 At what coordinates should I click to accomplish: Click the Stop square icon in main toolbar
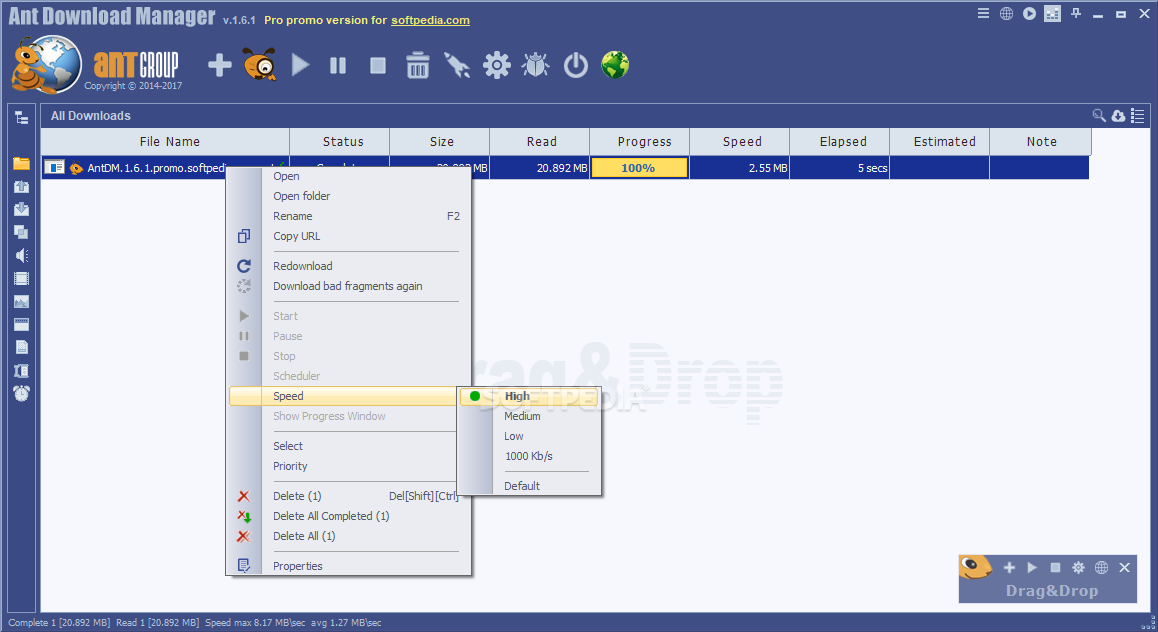coord(378,66)
